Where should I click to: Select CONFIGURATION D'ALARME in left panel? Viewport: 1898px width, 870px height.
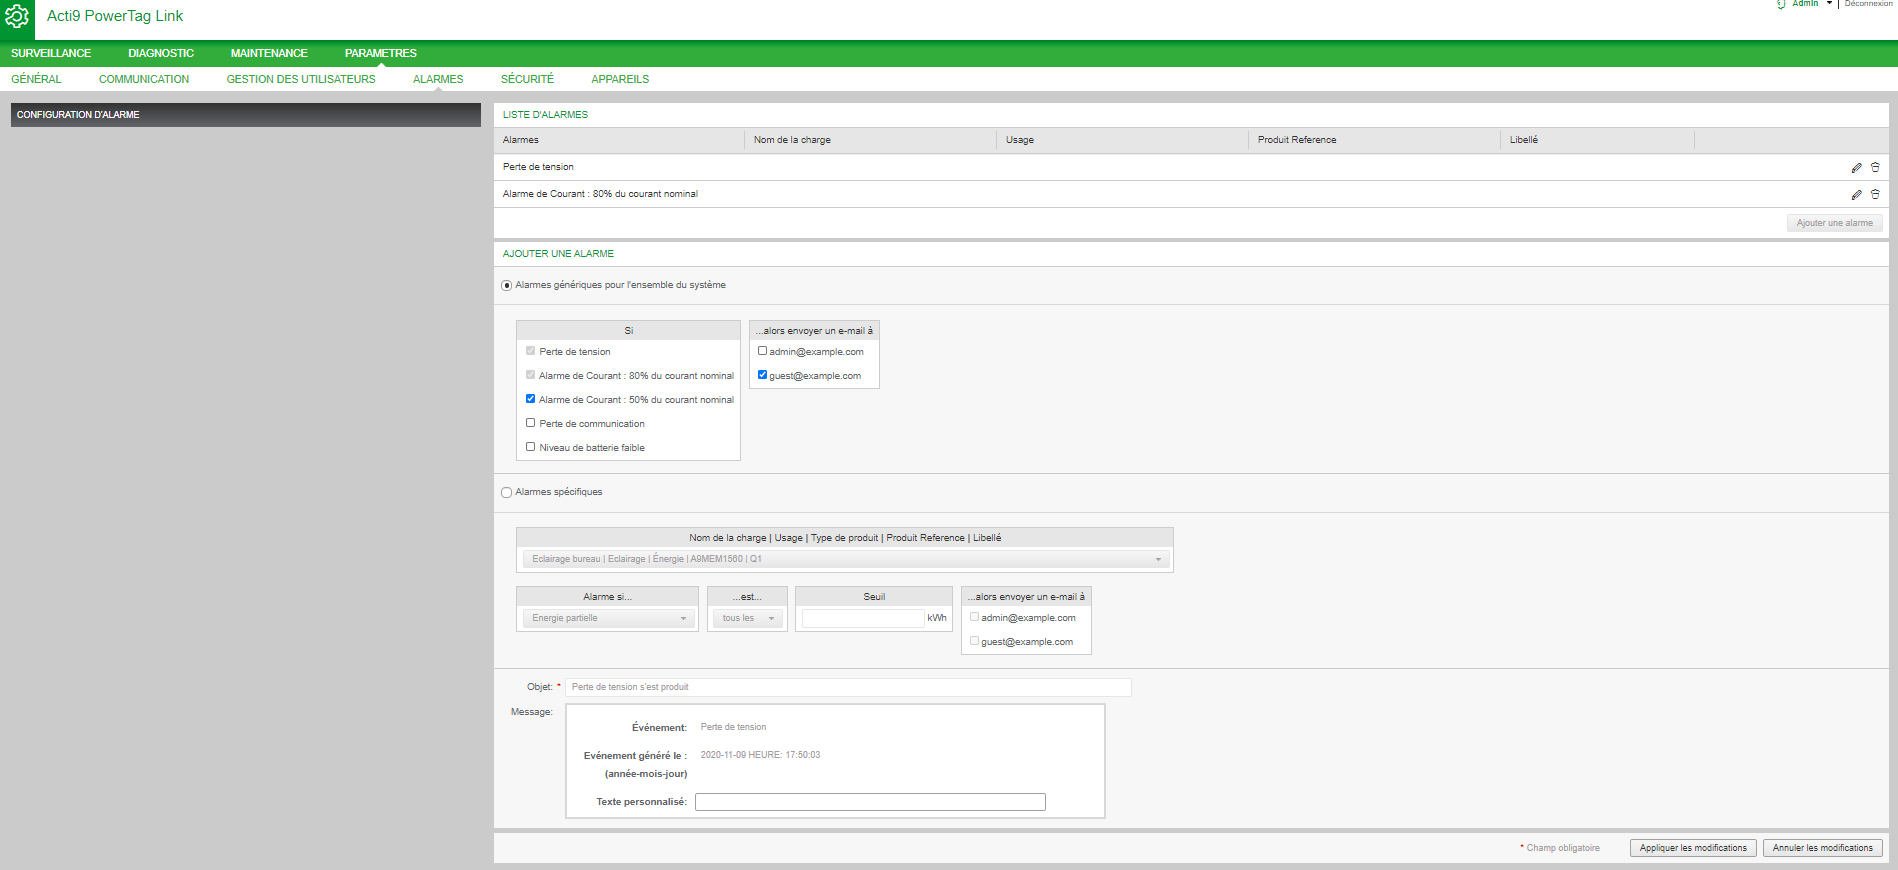pos(246,115)
